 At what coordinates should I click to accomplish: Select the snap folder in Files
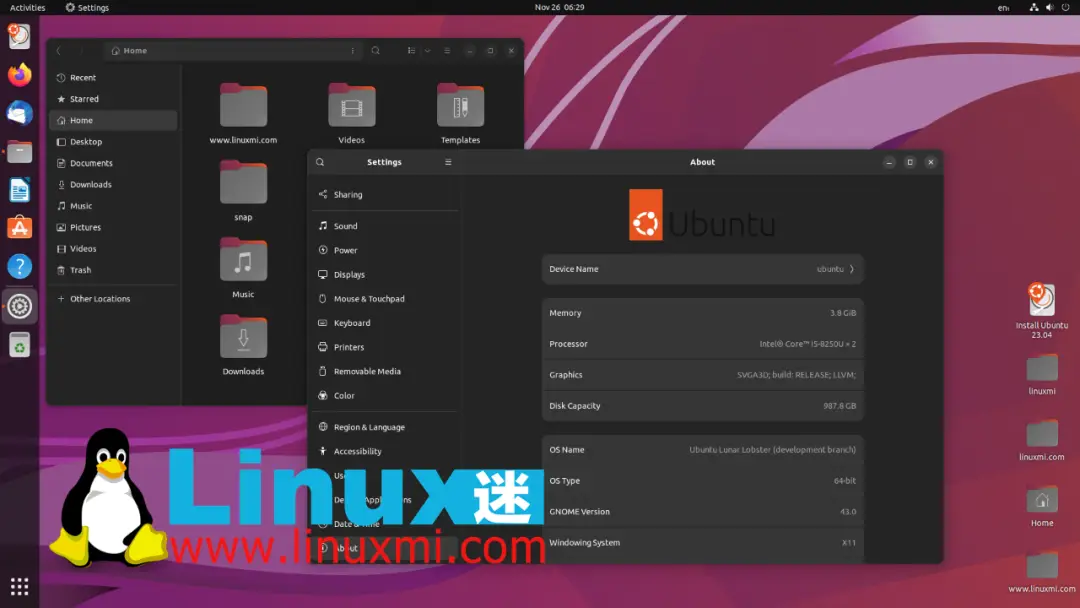[243, 191]
